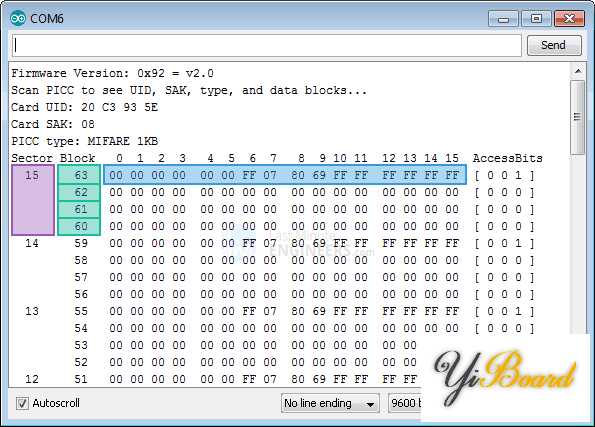This screenshot has height=427, width=595.
Task: Click block number 55
Action: (81, 311)
